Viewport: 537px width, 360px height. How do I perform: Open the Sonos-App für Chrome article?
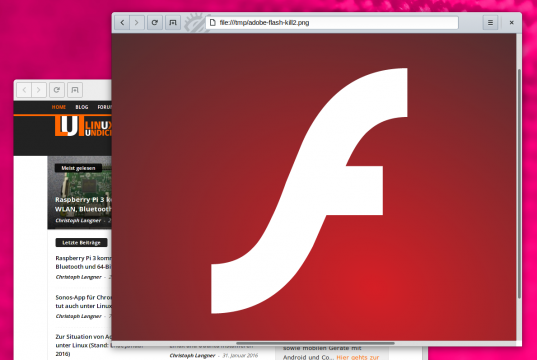coord(84,301)
